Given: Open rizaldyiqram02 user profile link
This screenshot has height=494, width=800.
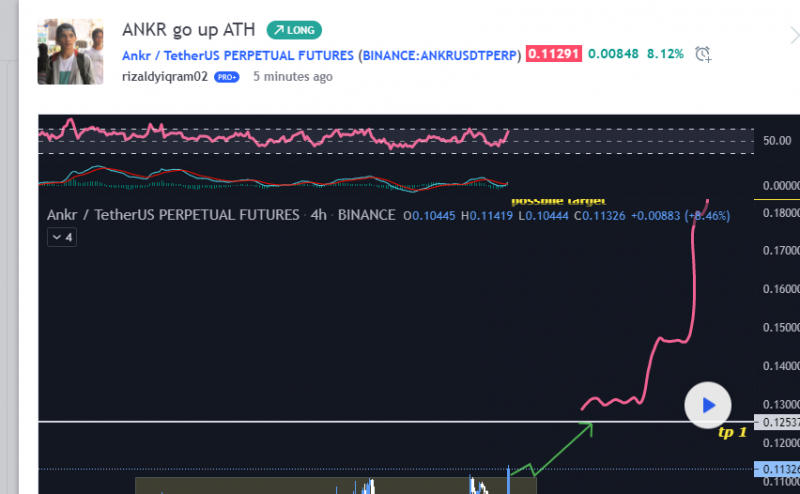Looking at the screenshot, I should click(x=165, y=76).
